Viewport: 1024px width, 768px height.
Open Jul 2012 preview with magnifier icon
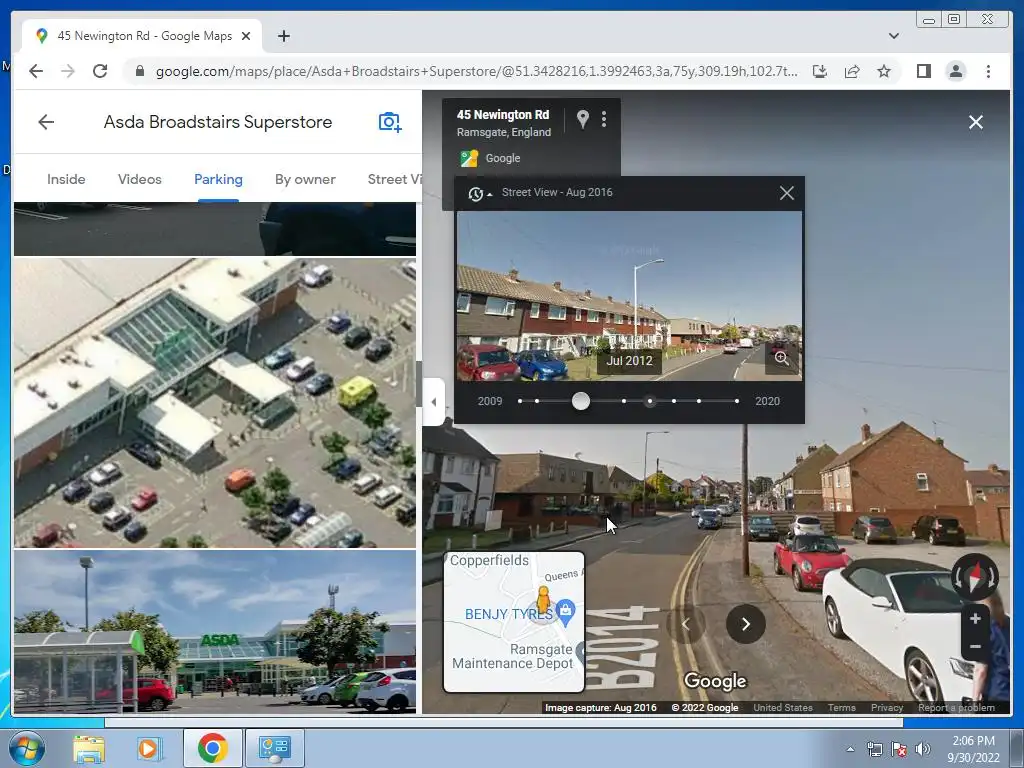point(782,358)
